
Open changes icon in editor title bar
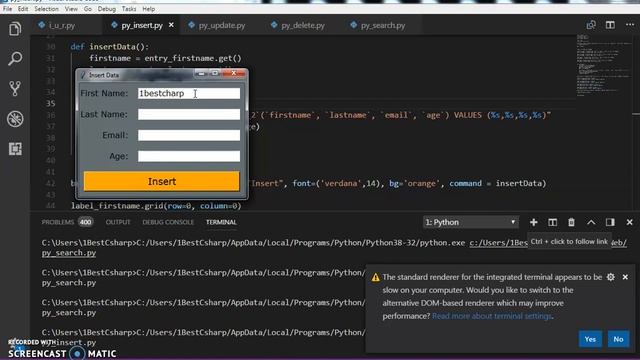pyautogui.click(x=591, y=25)
